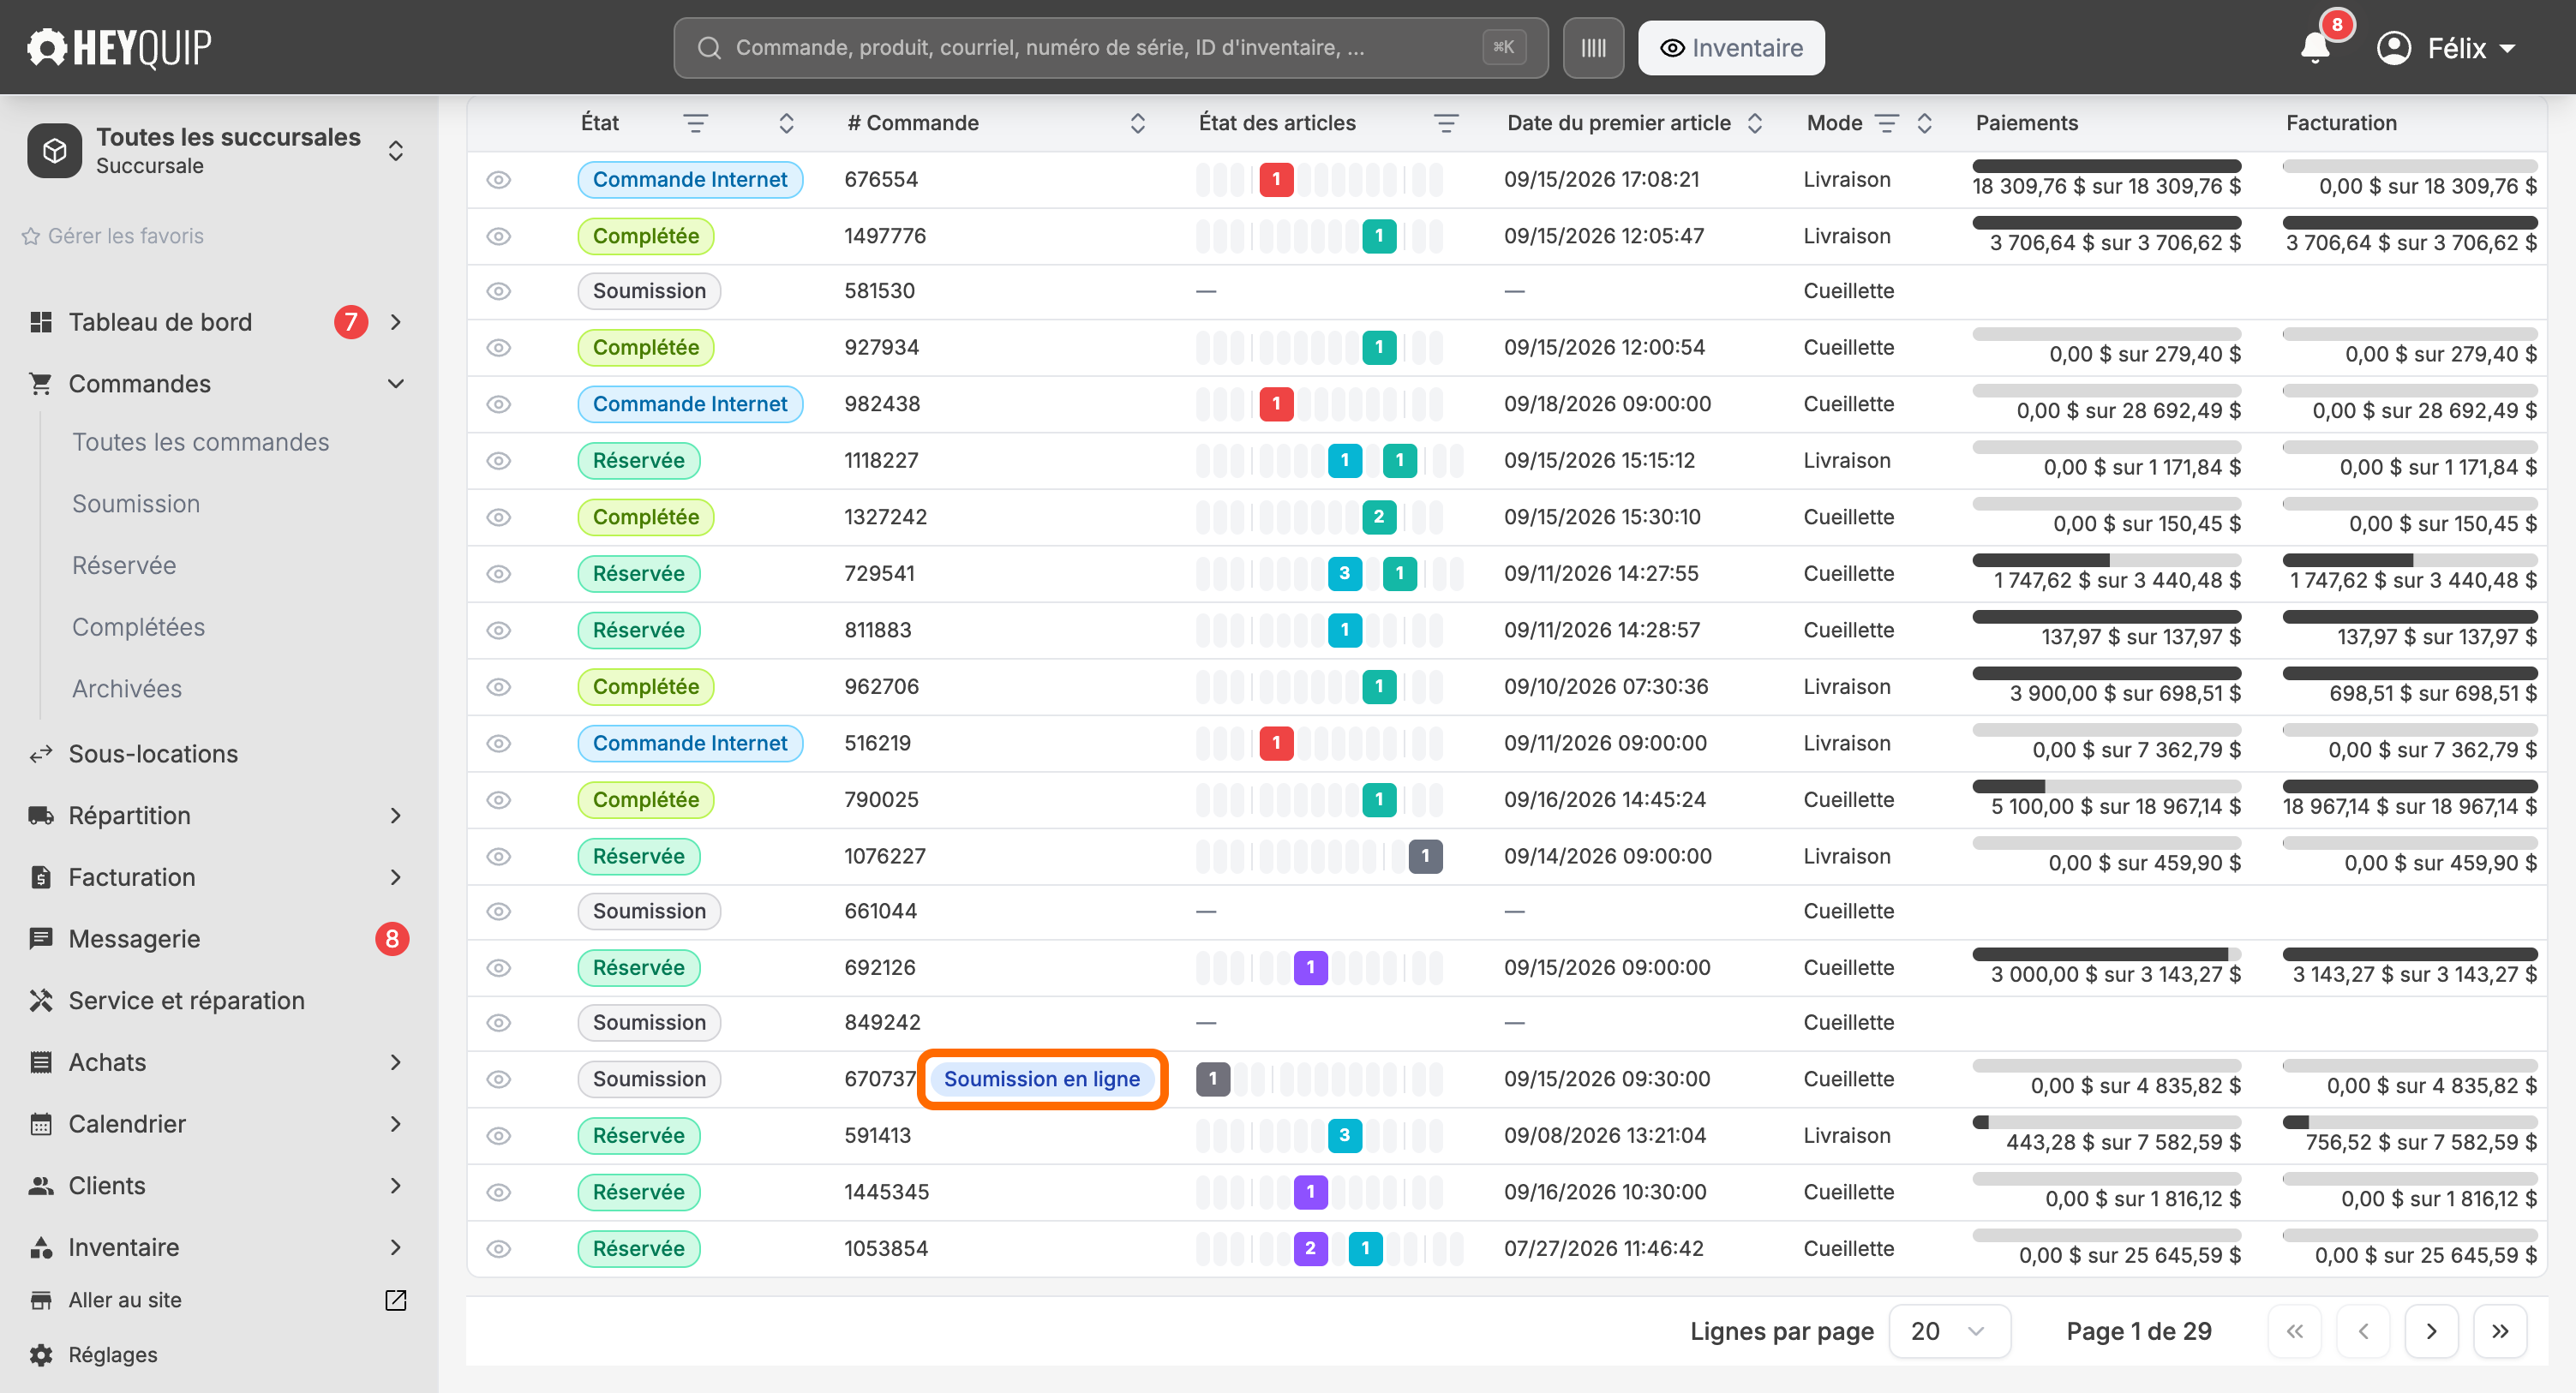Click the Inventaire button in top bar

[x=1731, y=48]
